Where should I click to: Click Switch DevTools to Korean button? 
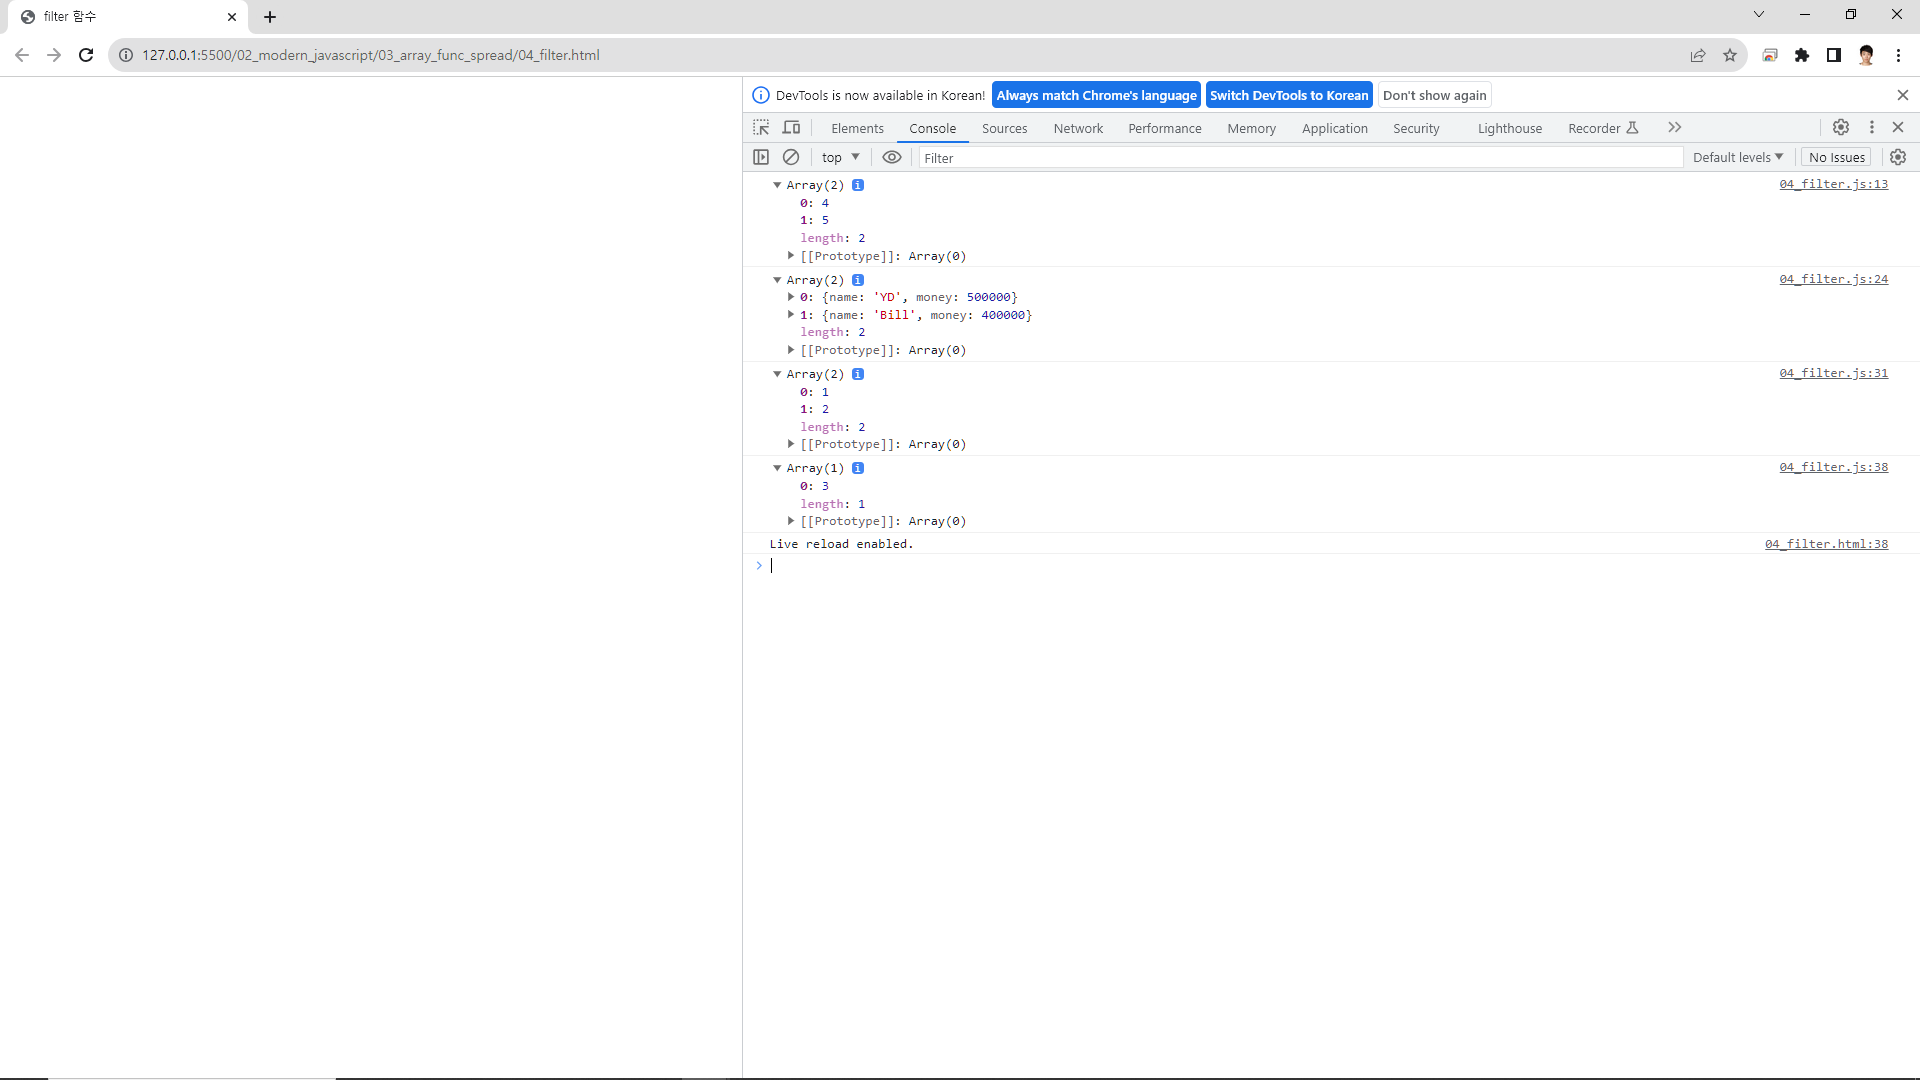[1288, 95]
